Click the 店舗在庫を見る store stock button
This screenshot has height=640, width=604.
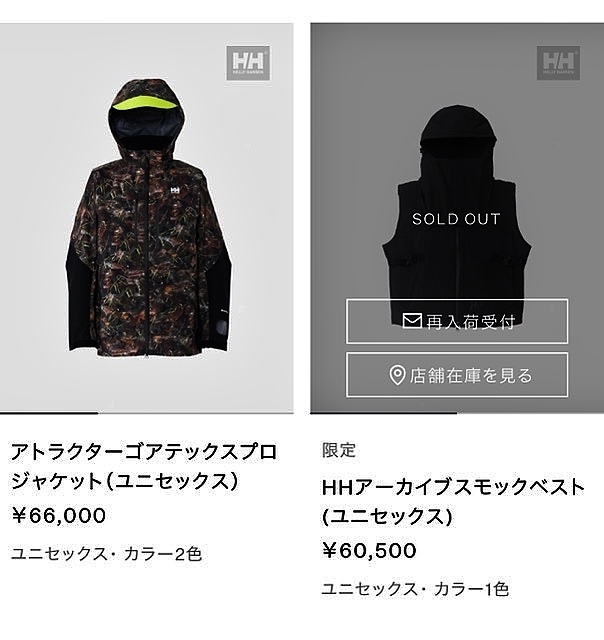point(457,375)
